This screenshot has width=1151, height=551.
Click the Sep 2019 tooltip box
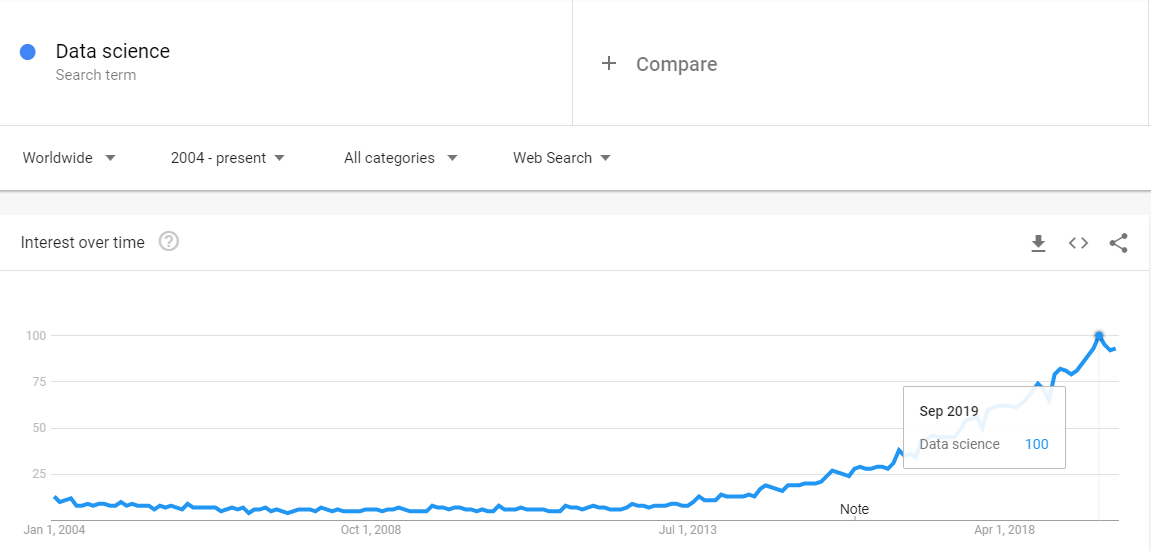click(x=984, y=427)
